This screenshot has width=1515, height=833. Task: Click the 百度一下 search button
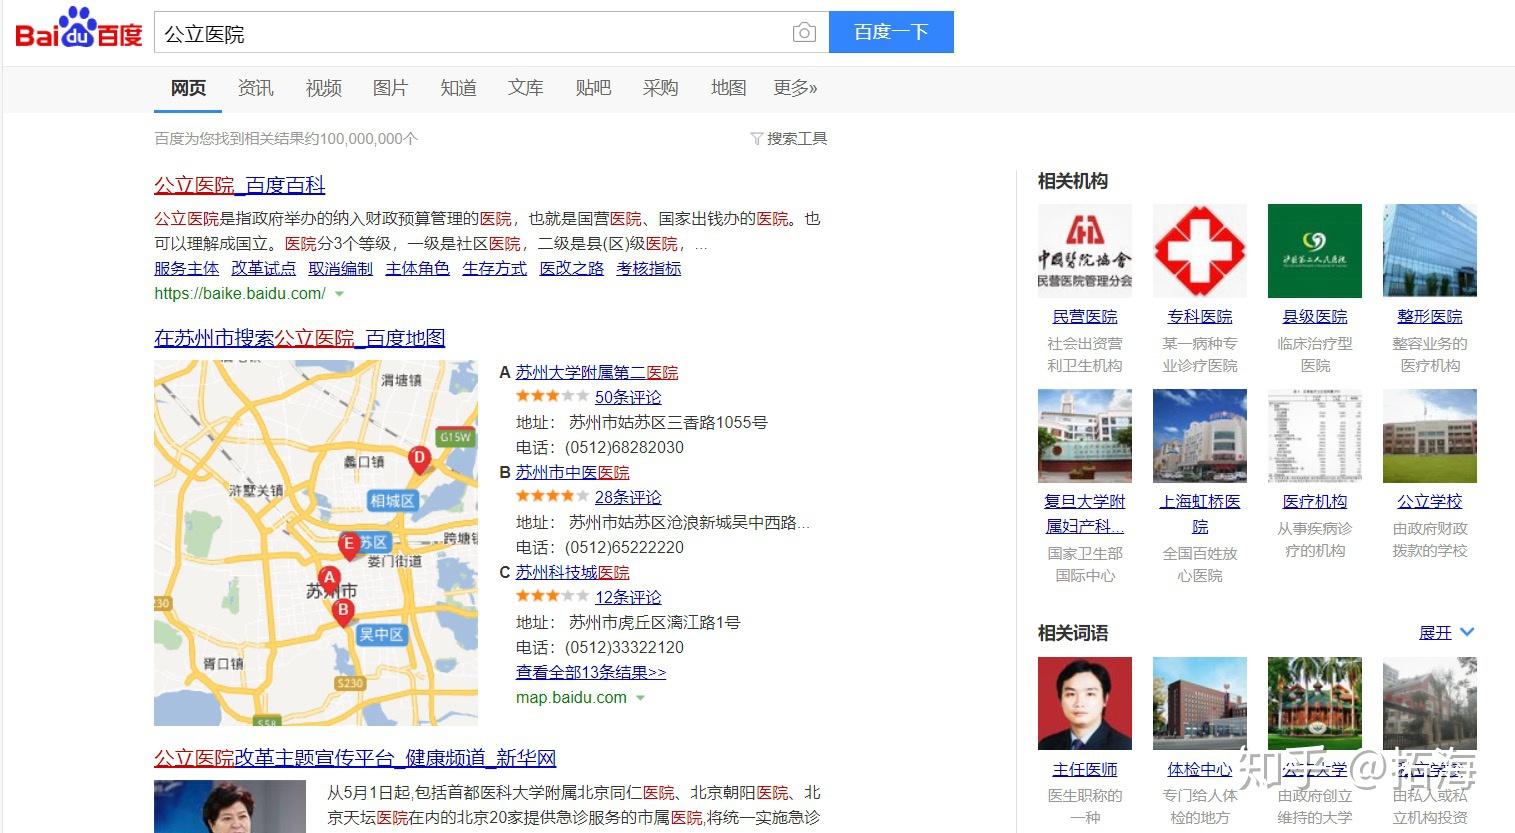point(891,32)
